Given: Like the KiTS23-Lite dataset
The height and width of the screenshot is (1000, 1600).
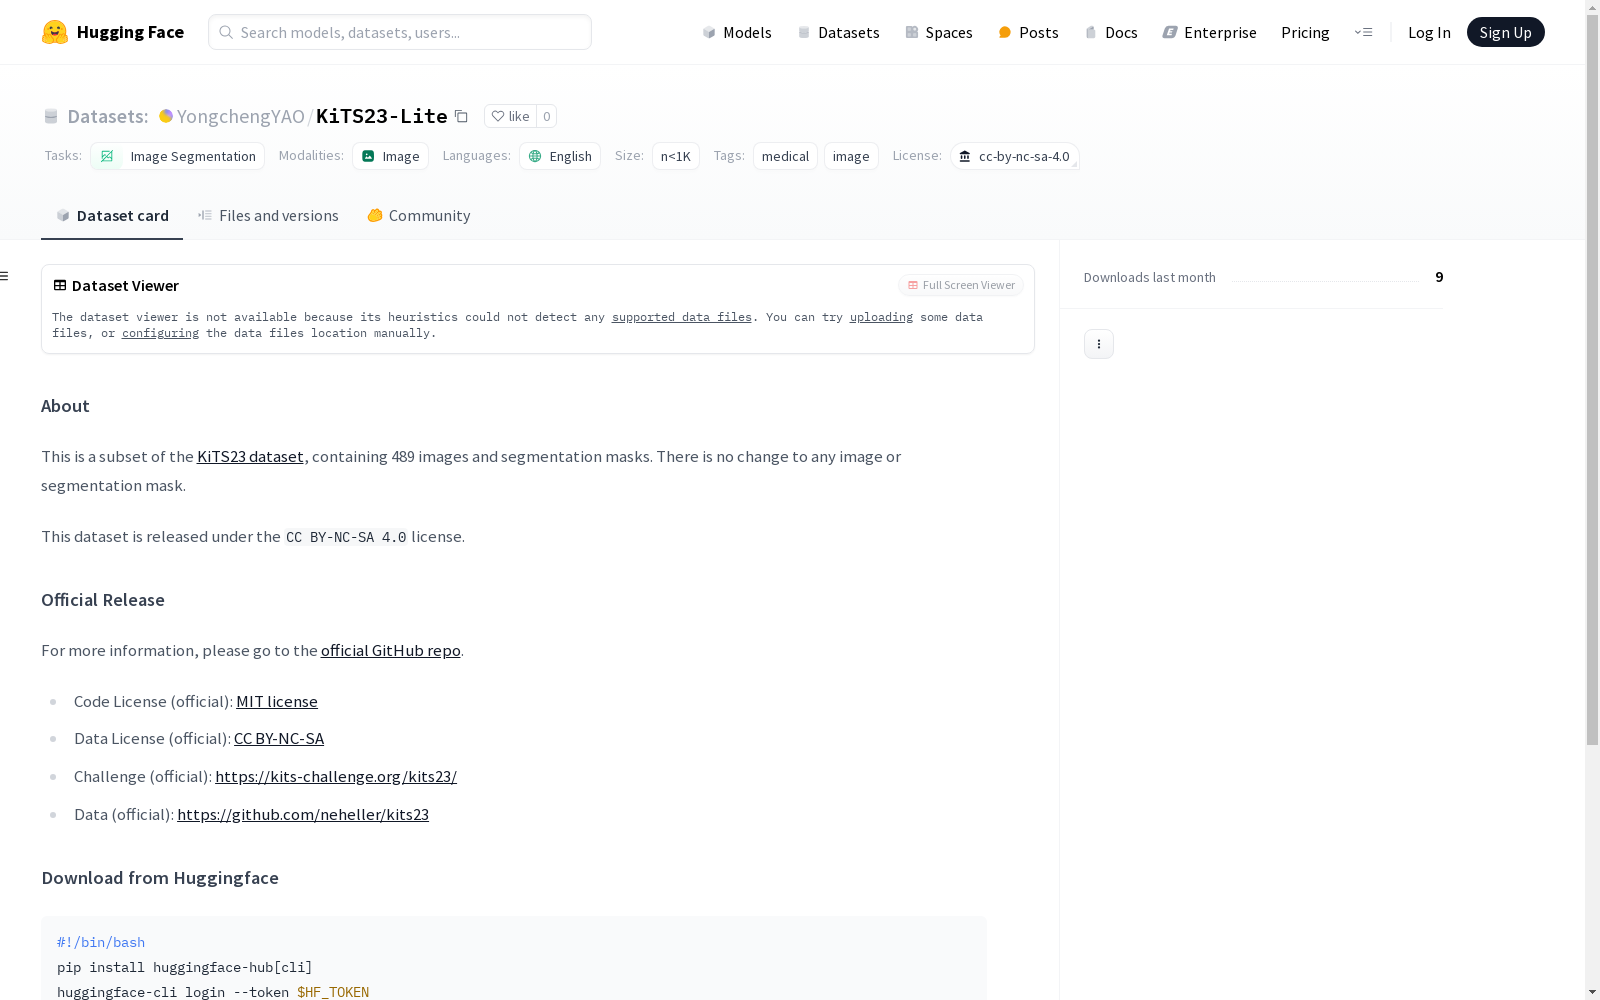Looking at the screenshot, I should [510, 116].
